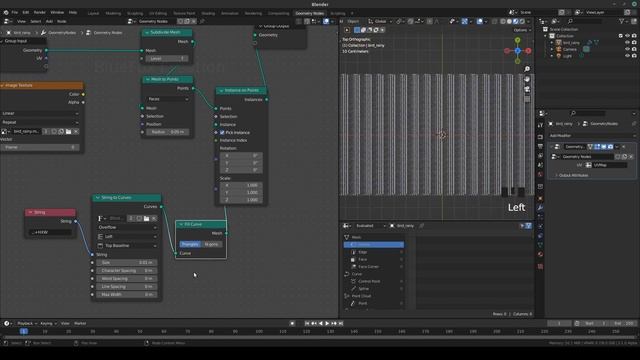The height and width of the screenshot is (360, 640).
Task: Click the green Y axis on navigation gizmo
Action: point(518,40)
